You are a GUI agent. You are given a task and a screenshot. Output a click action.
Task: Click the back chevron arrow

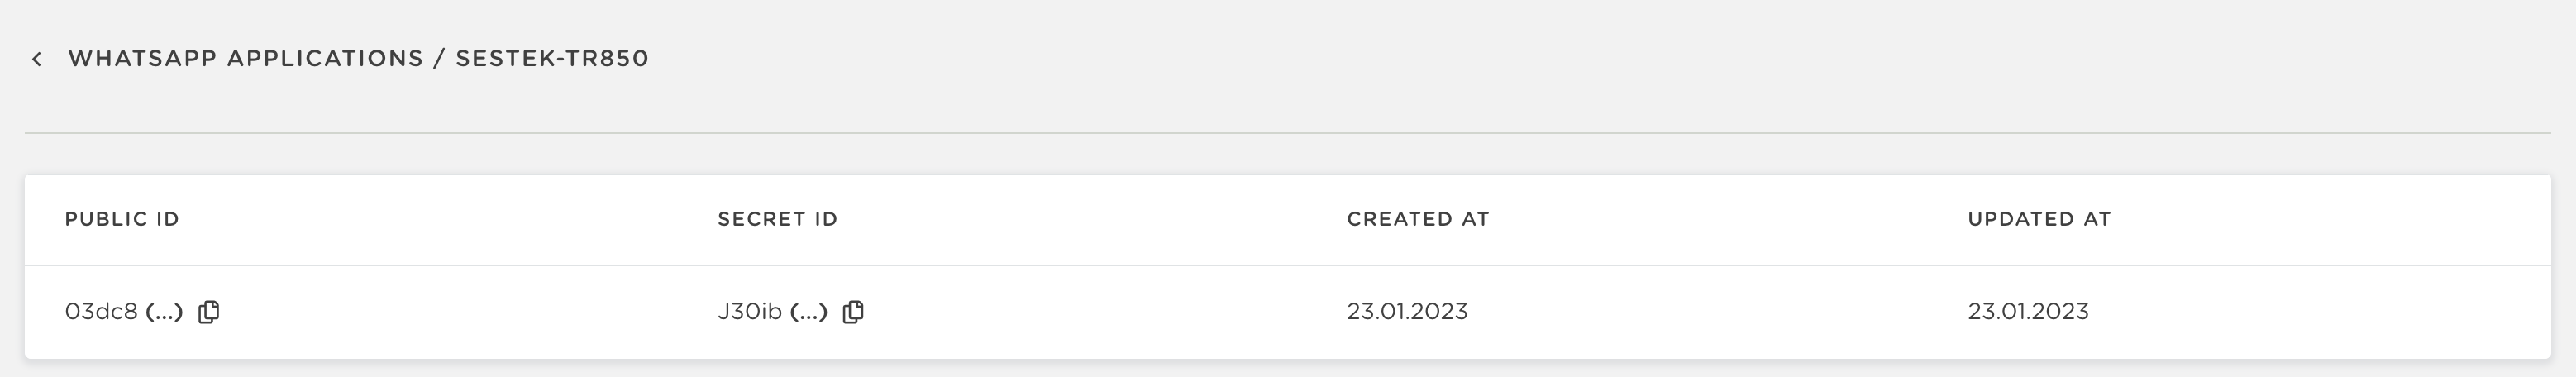point(37,59)
